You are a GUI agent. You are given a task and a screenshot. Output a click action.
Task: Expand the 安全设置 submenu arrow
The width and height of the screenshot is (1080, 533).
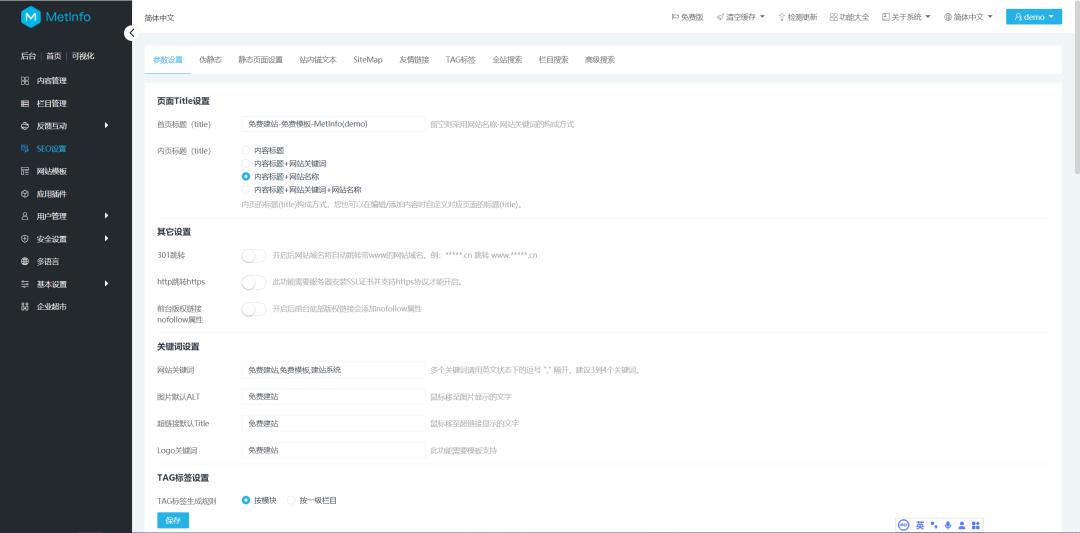pos(107,239)
